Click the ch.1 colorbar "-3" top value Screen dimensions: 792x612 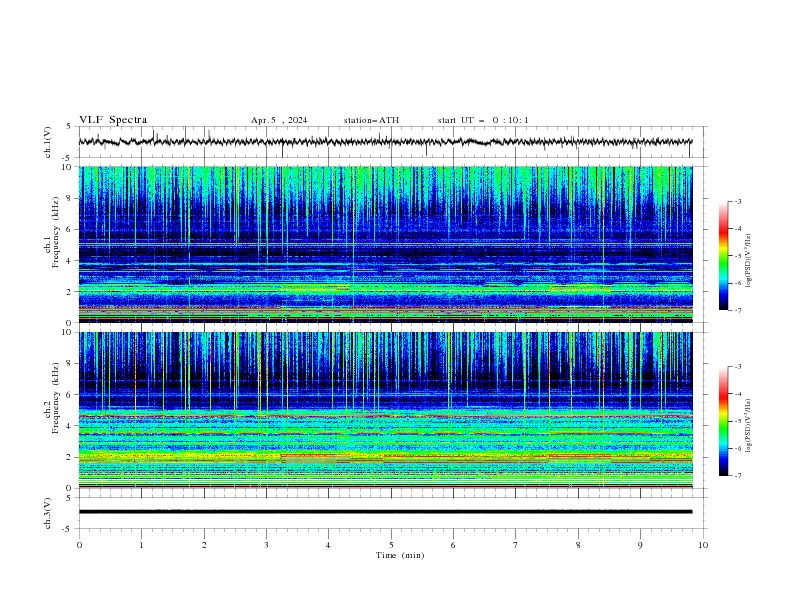coord(737,201)
